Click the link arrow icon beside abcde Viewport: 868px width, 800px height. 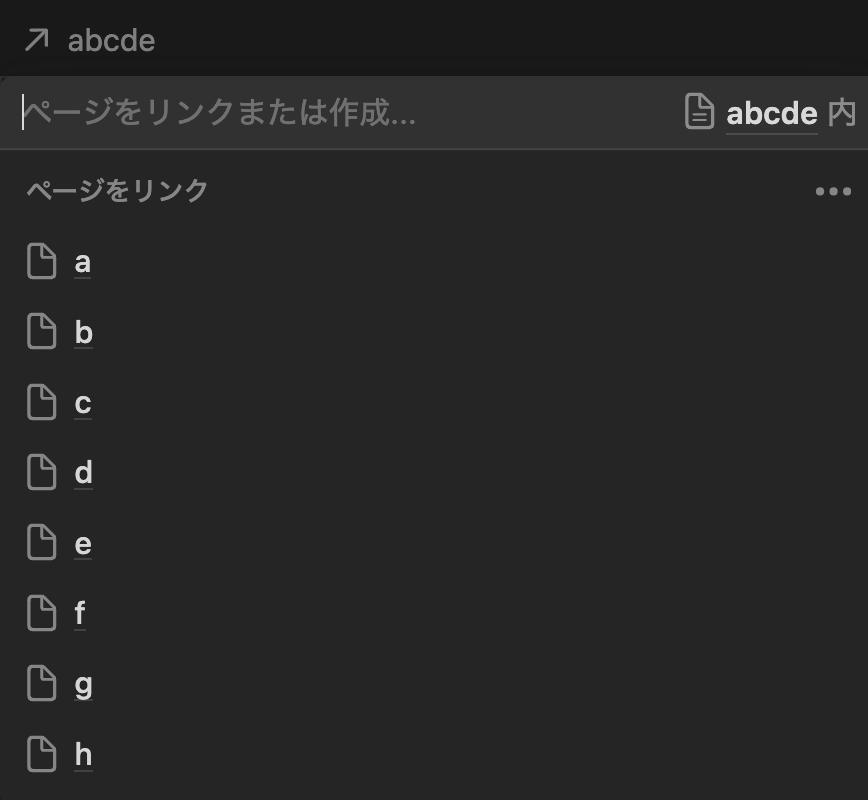click(x=37, y=40)
